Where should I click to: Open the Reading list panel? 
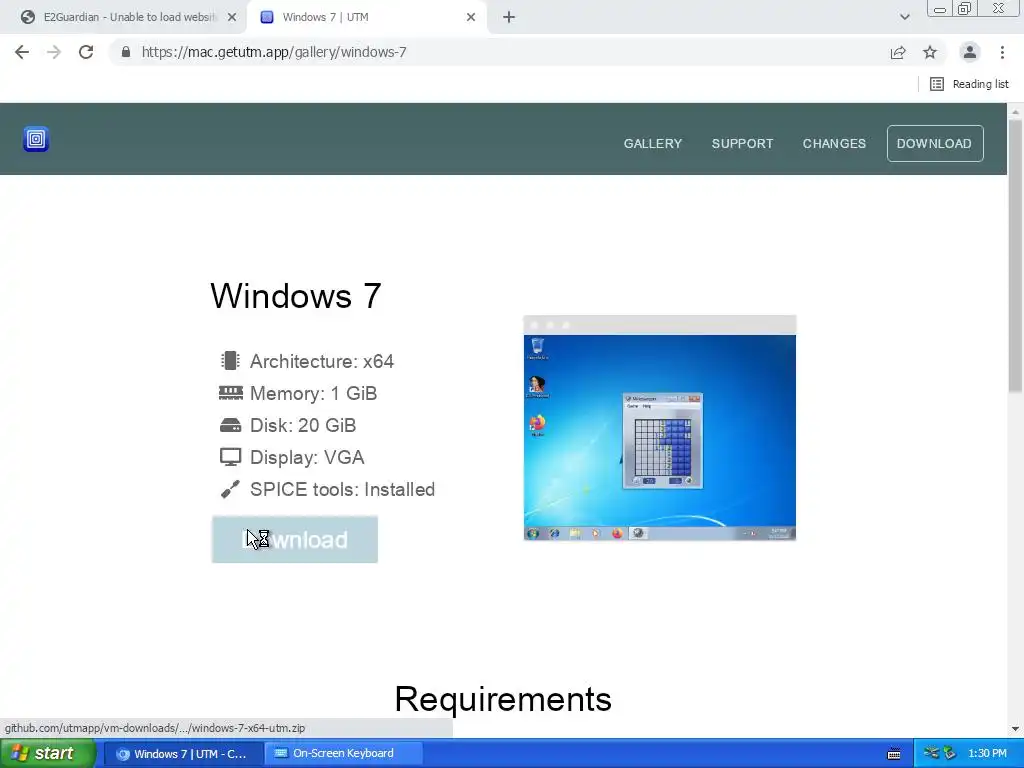pos(969,84)
